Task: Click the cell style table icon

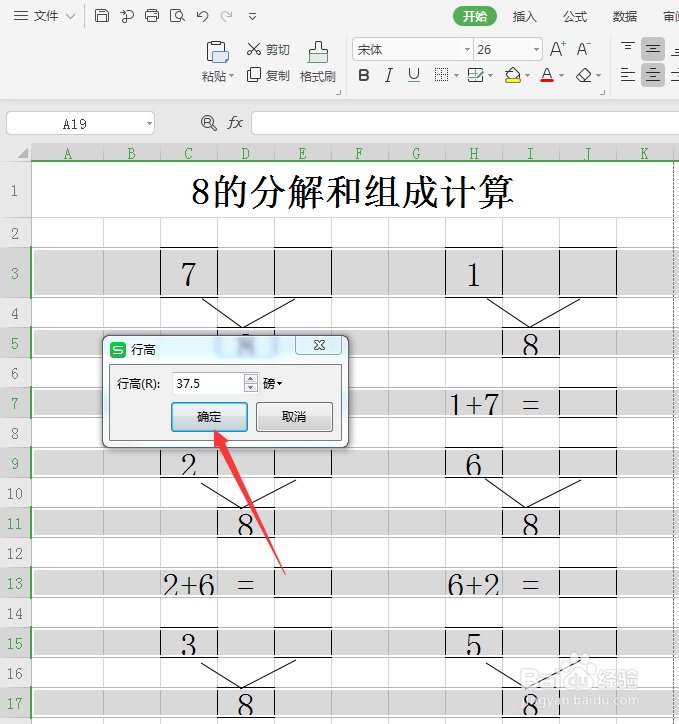Action: tap(475, 74)
